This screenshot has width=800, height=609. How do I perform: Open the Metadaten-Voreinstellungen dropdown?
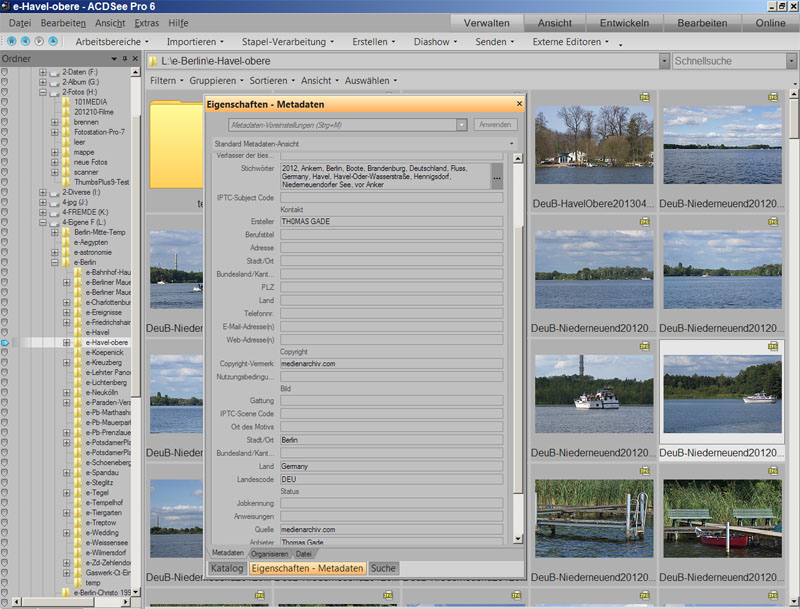[462, 125]
